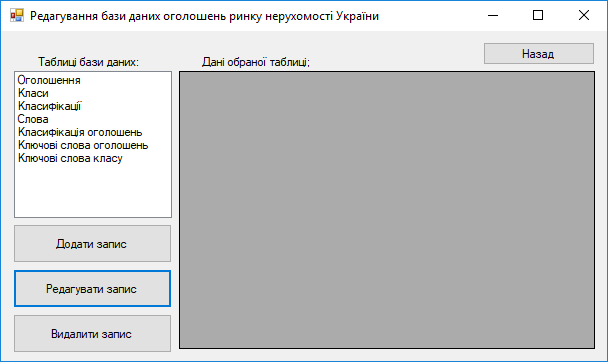Click the Таблиці бази даних label
The height and width of the screenshot is (362, 608).
(88, 62)
